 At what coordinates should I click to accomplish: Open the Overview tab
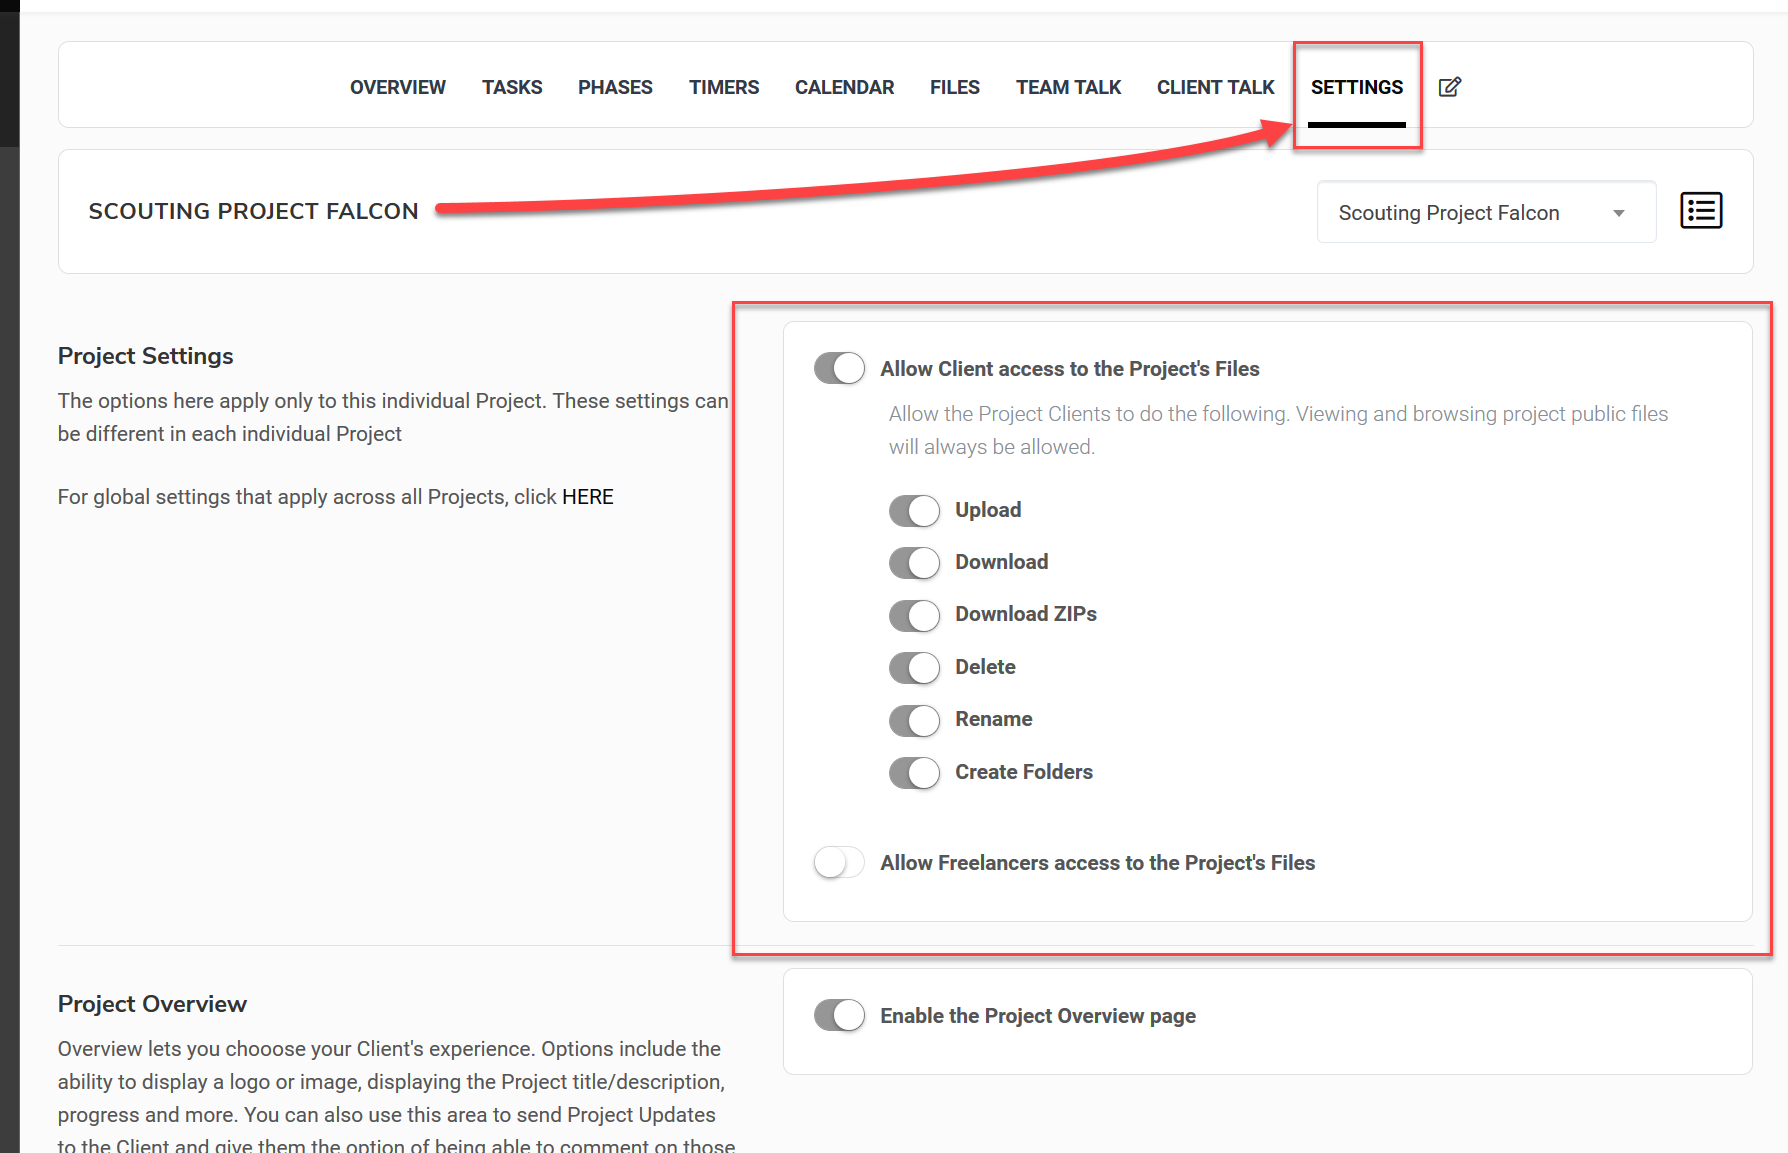click(398, 87)
